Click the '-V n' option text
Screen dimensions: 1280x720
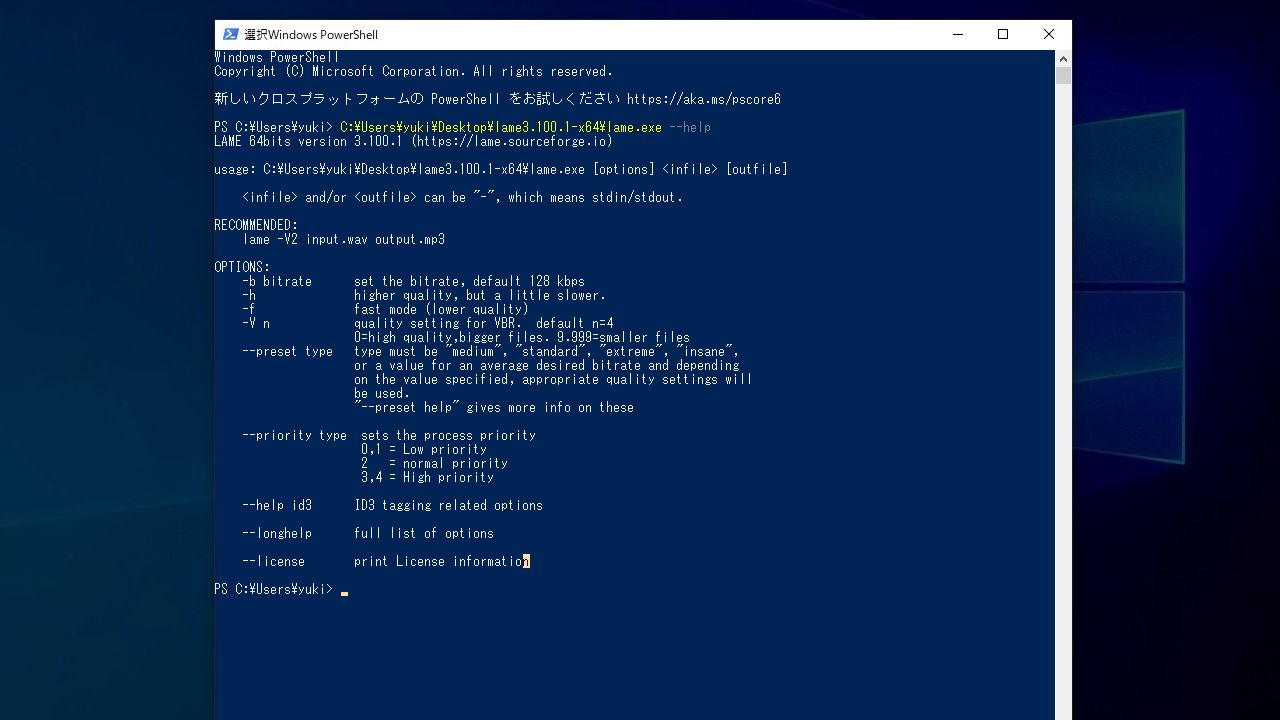pos(256,323)
